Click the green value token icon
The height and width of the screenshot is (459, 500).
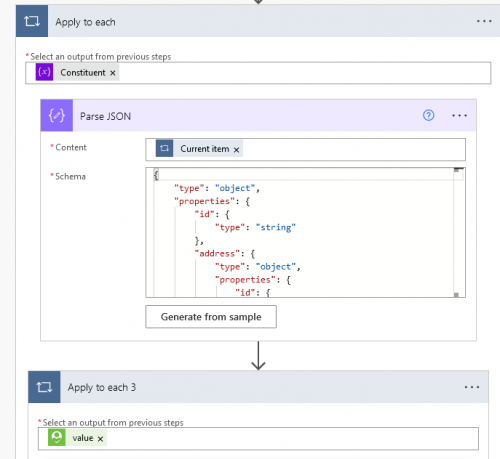coord(57,437)
